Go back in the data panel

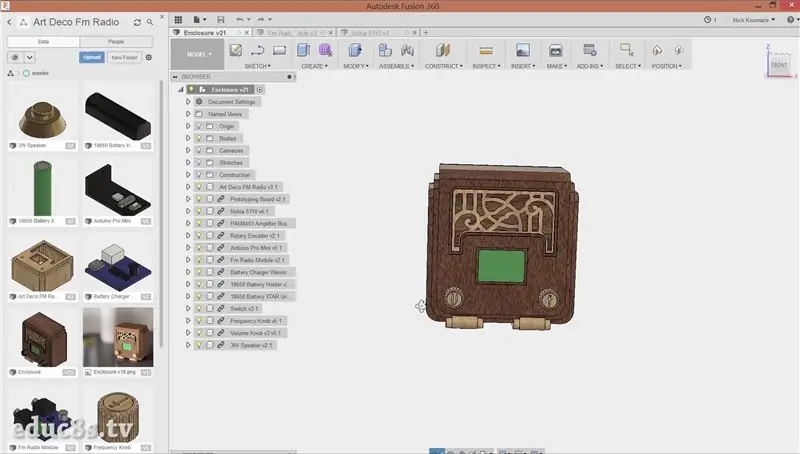pos(9,22)
